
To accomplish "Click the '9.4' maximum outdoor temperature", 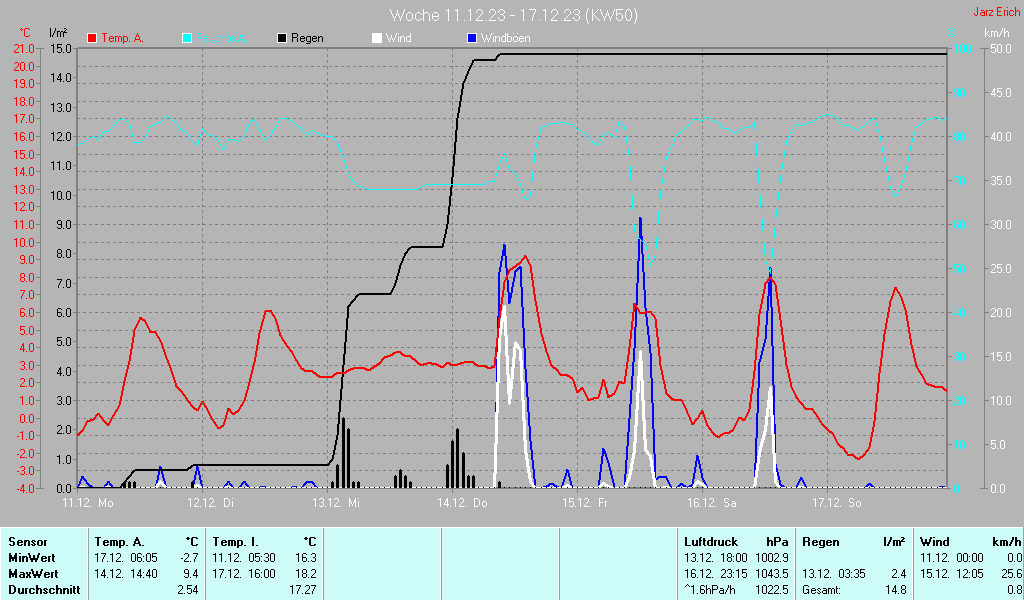I will coord(191,574).
